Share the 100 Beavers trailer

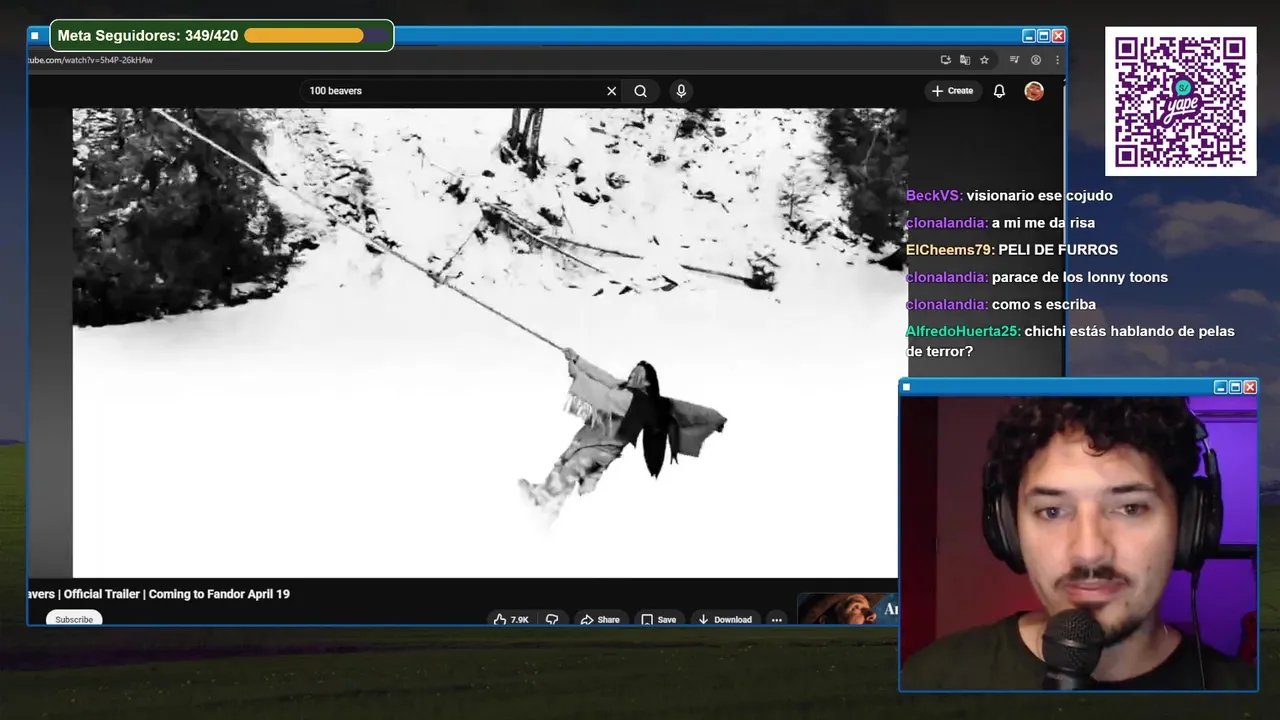point(600,619)
